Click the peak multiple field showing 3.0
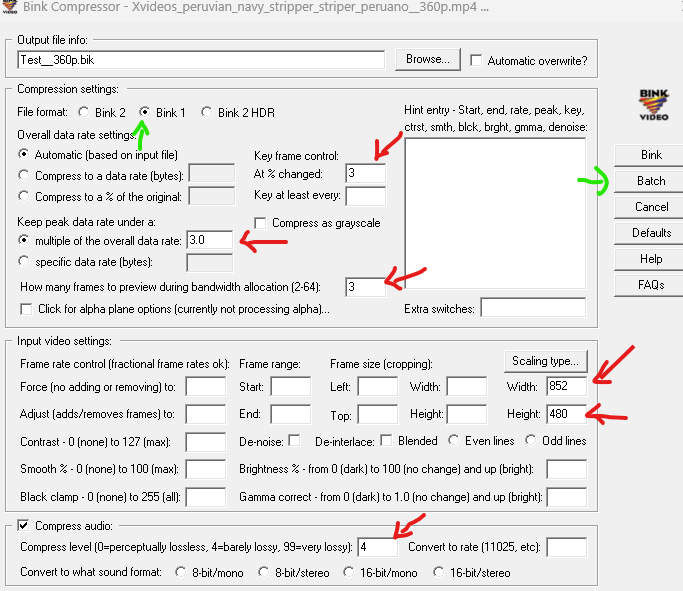Image resolution: width=683 pixels, height=591 pixels. [x=210, y=240]
